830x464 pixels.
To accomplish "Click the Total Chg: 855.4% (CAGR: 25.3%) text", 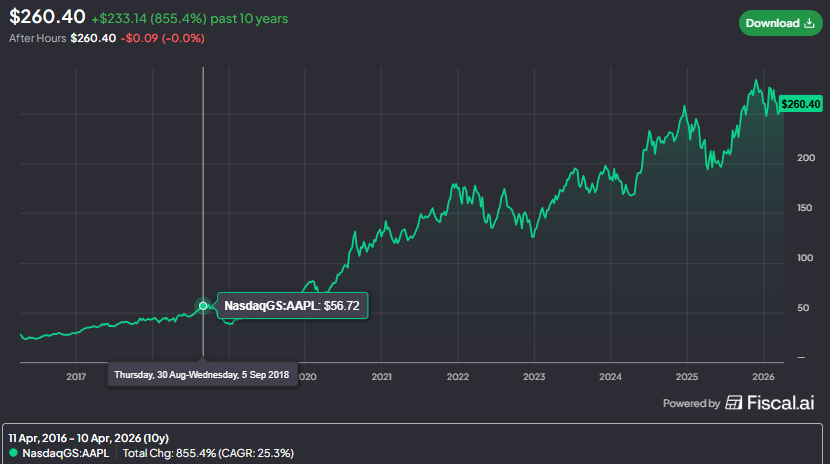I will click(208, 453).
